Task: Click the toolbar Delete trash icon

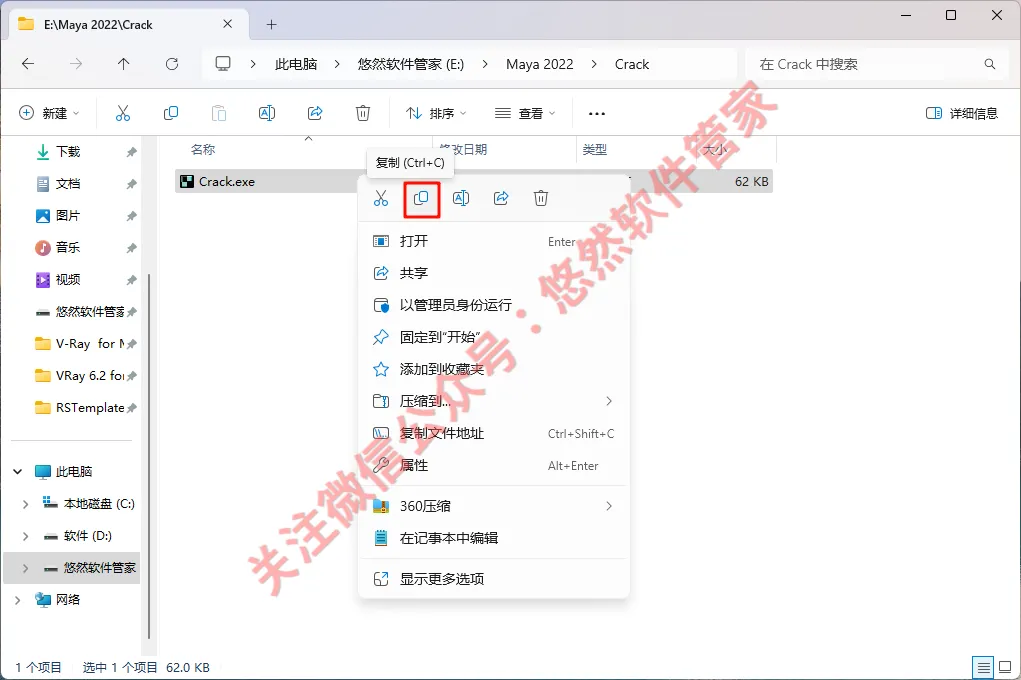Action: click(363, 113)
